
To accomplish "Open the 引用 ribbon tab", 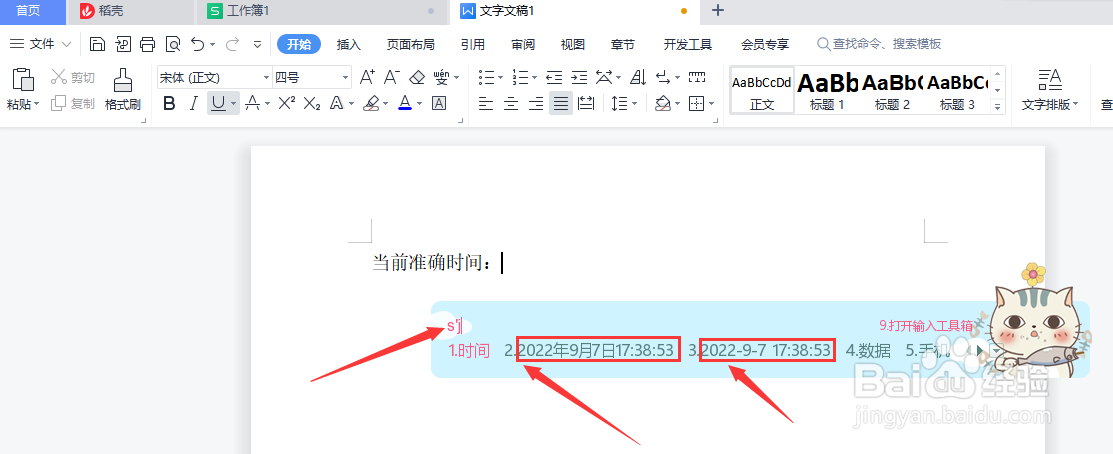I will (473, 45).
